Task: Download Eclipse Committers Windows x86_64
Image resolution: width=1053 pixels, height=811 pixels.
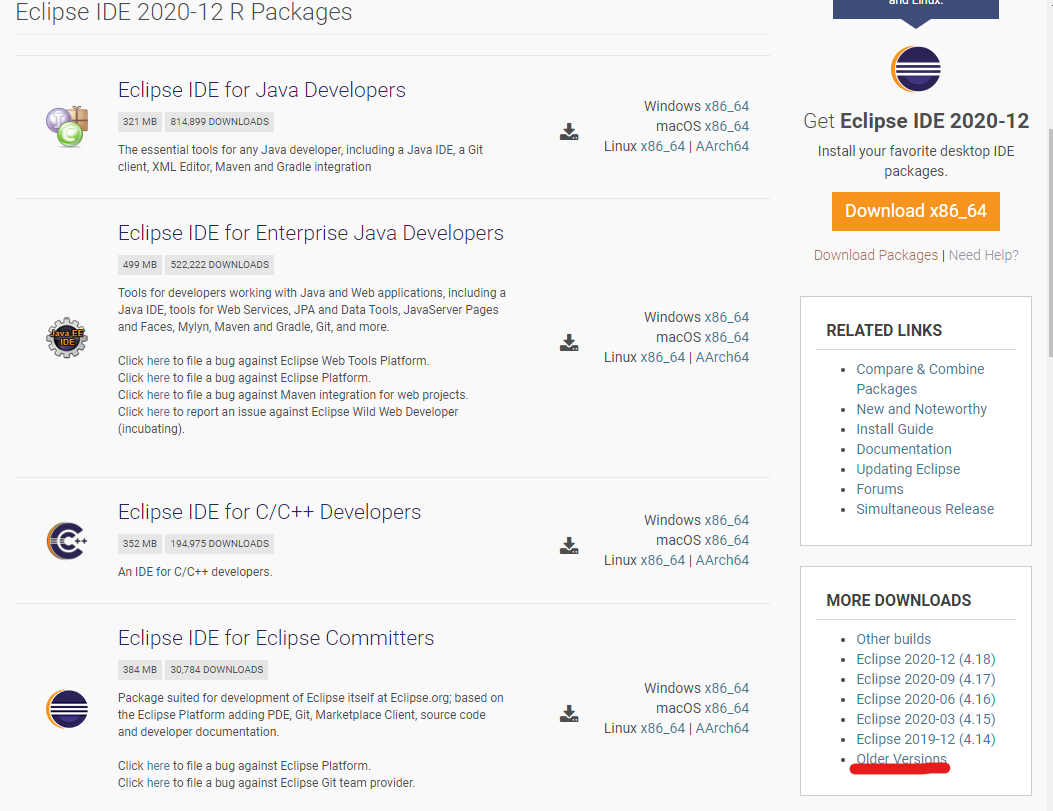Action: (727, 688)
